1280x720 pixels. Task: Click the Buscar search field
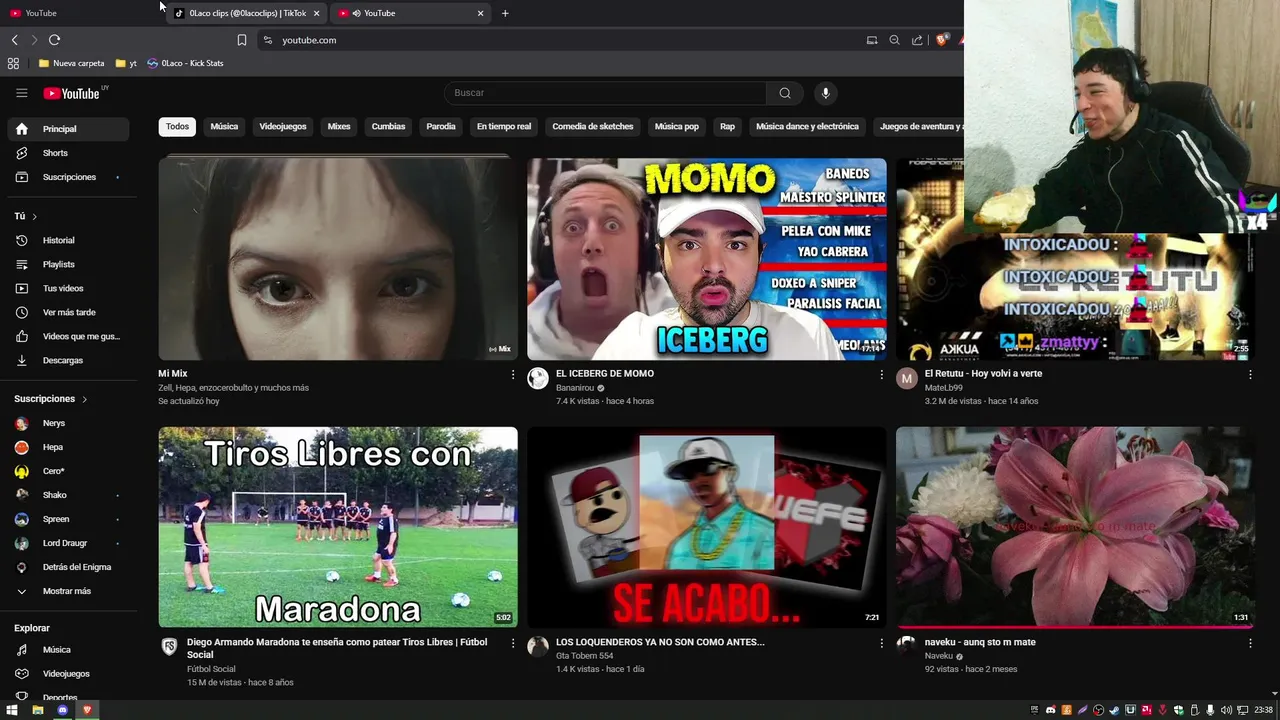pos(605,93)
